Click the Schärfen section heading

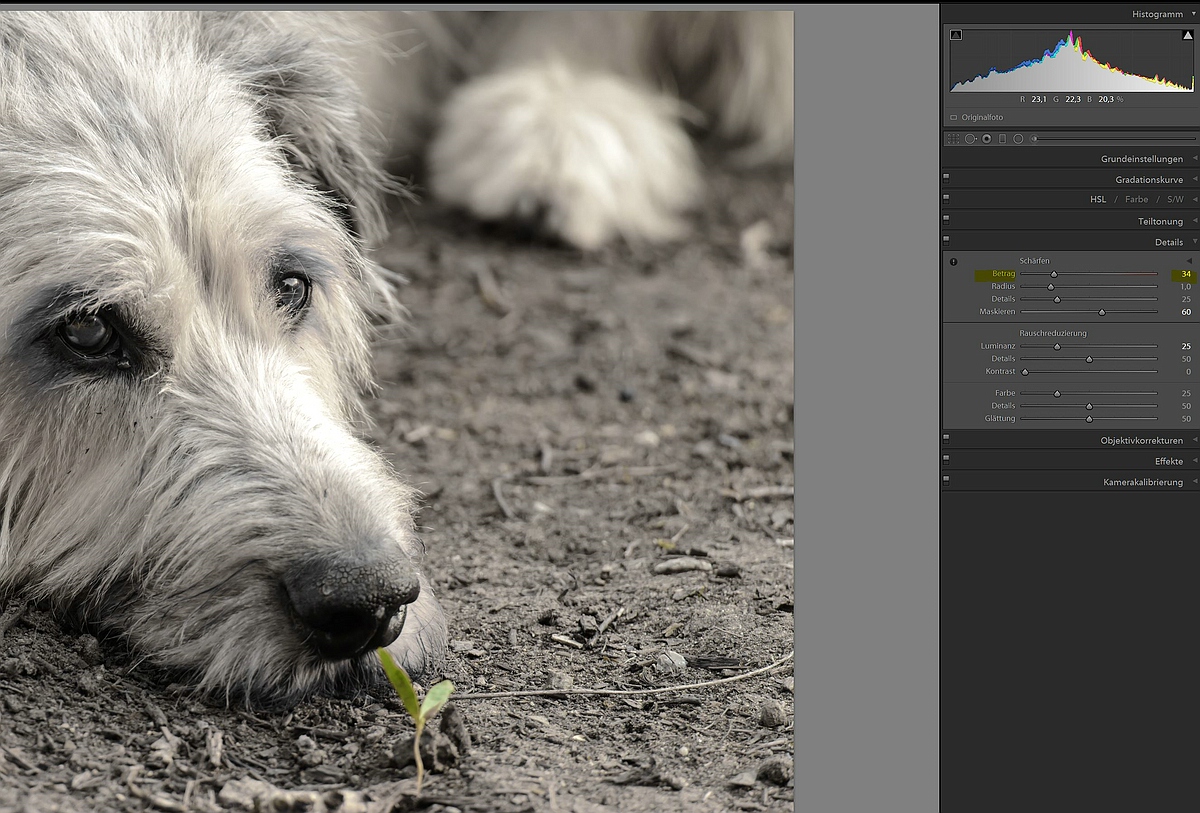[x=1034, y=261]
